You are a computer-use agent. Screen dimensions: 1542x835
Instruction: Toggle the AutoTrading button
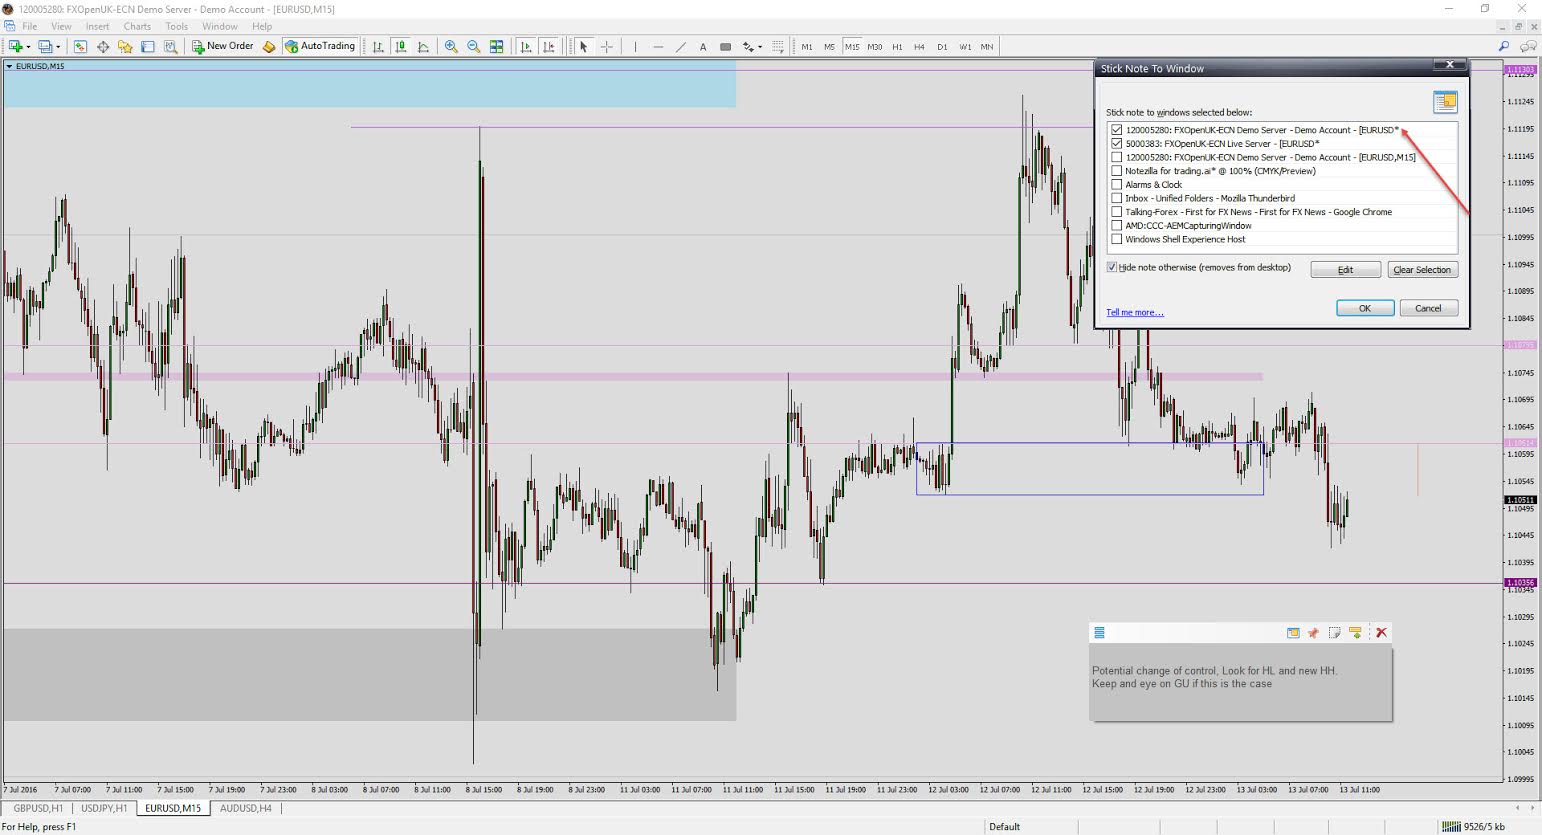point(320,46)
